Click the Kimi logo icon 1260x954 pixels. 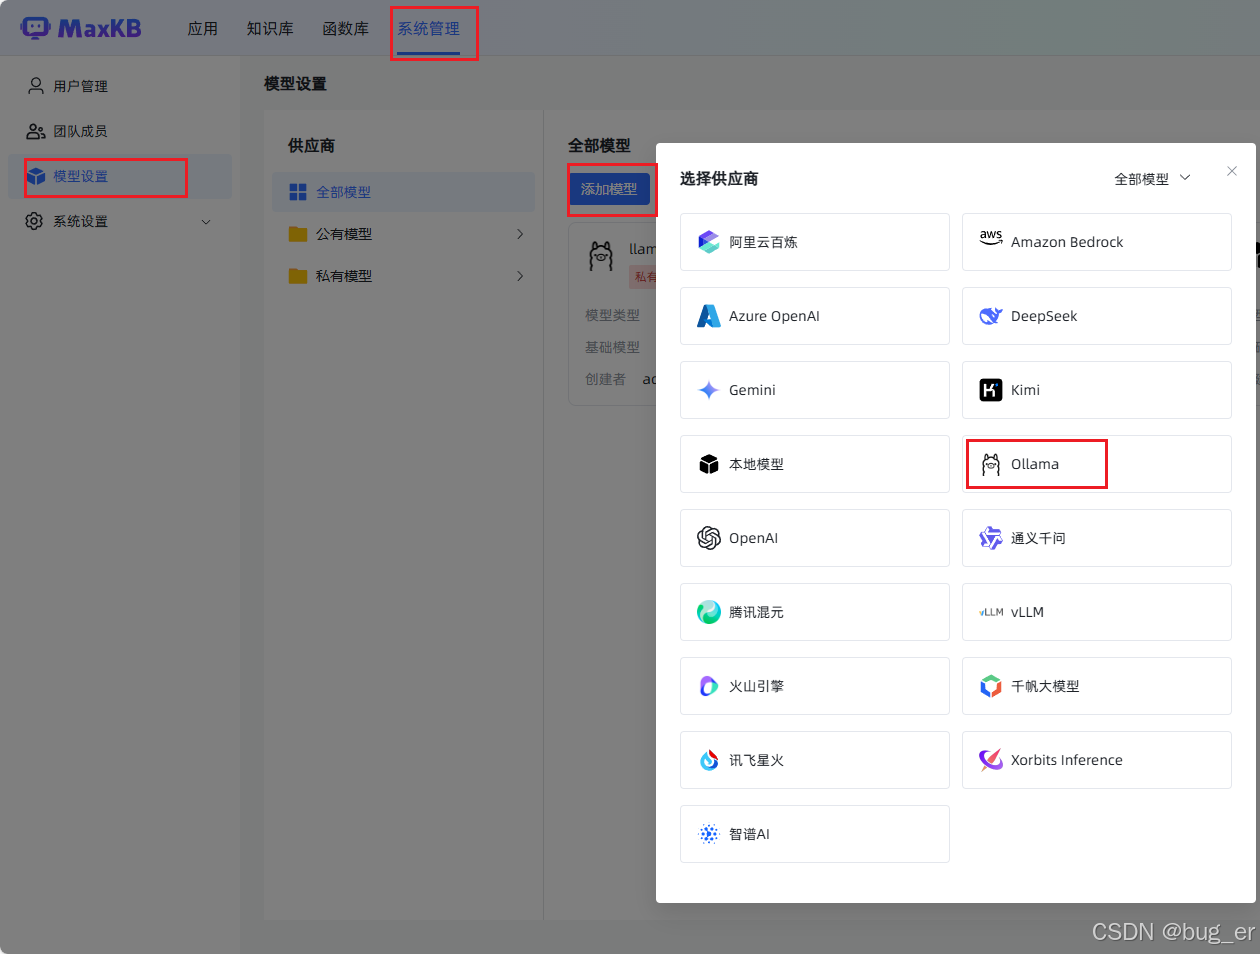tap(991, 390)
